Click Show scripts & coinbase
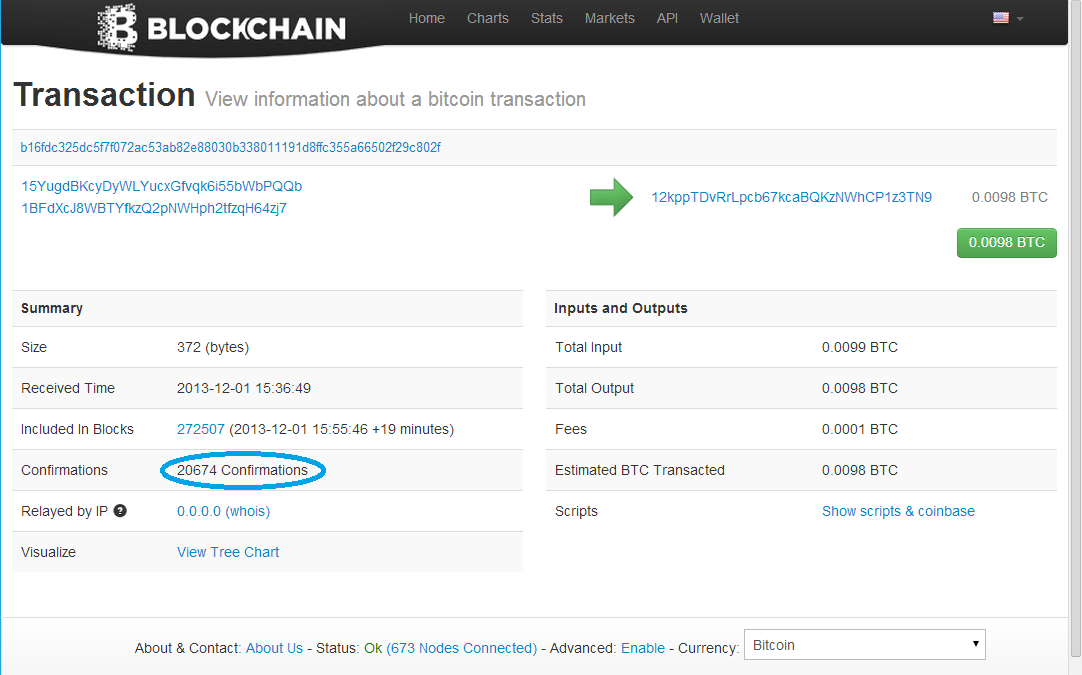Screen dimensions: 1082x675 tap(898, 511)
